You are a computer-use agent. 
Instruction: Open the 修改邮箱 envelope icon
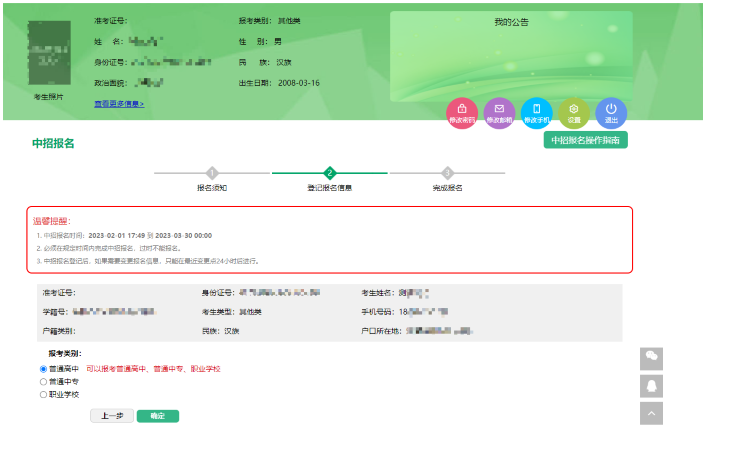499,112
